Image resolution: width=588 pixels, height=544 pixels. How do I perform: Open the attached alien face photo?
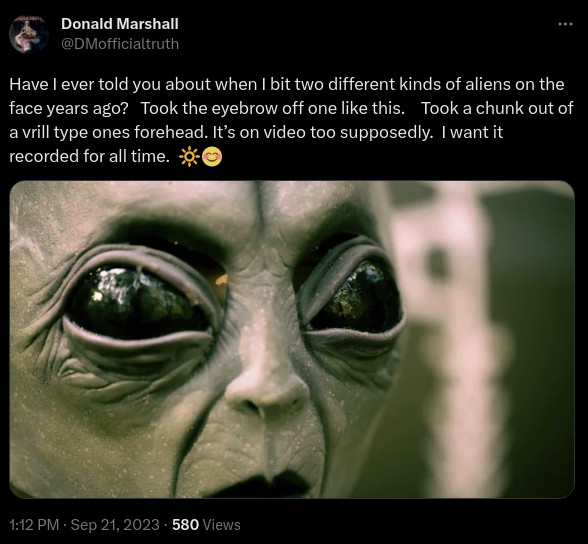[x=292, y=340]
